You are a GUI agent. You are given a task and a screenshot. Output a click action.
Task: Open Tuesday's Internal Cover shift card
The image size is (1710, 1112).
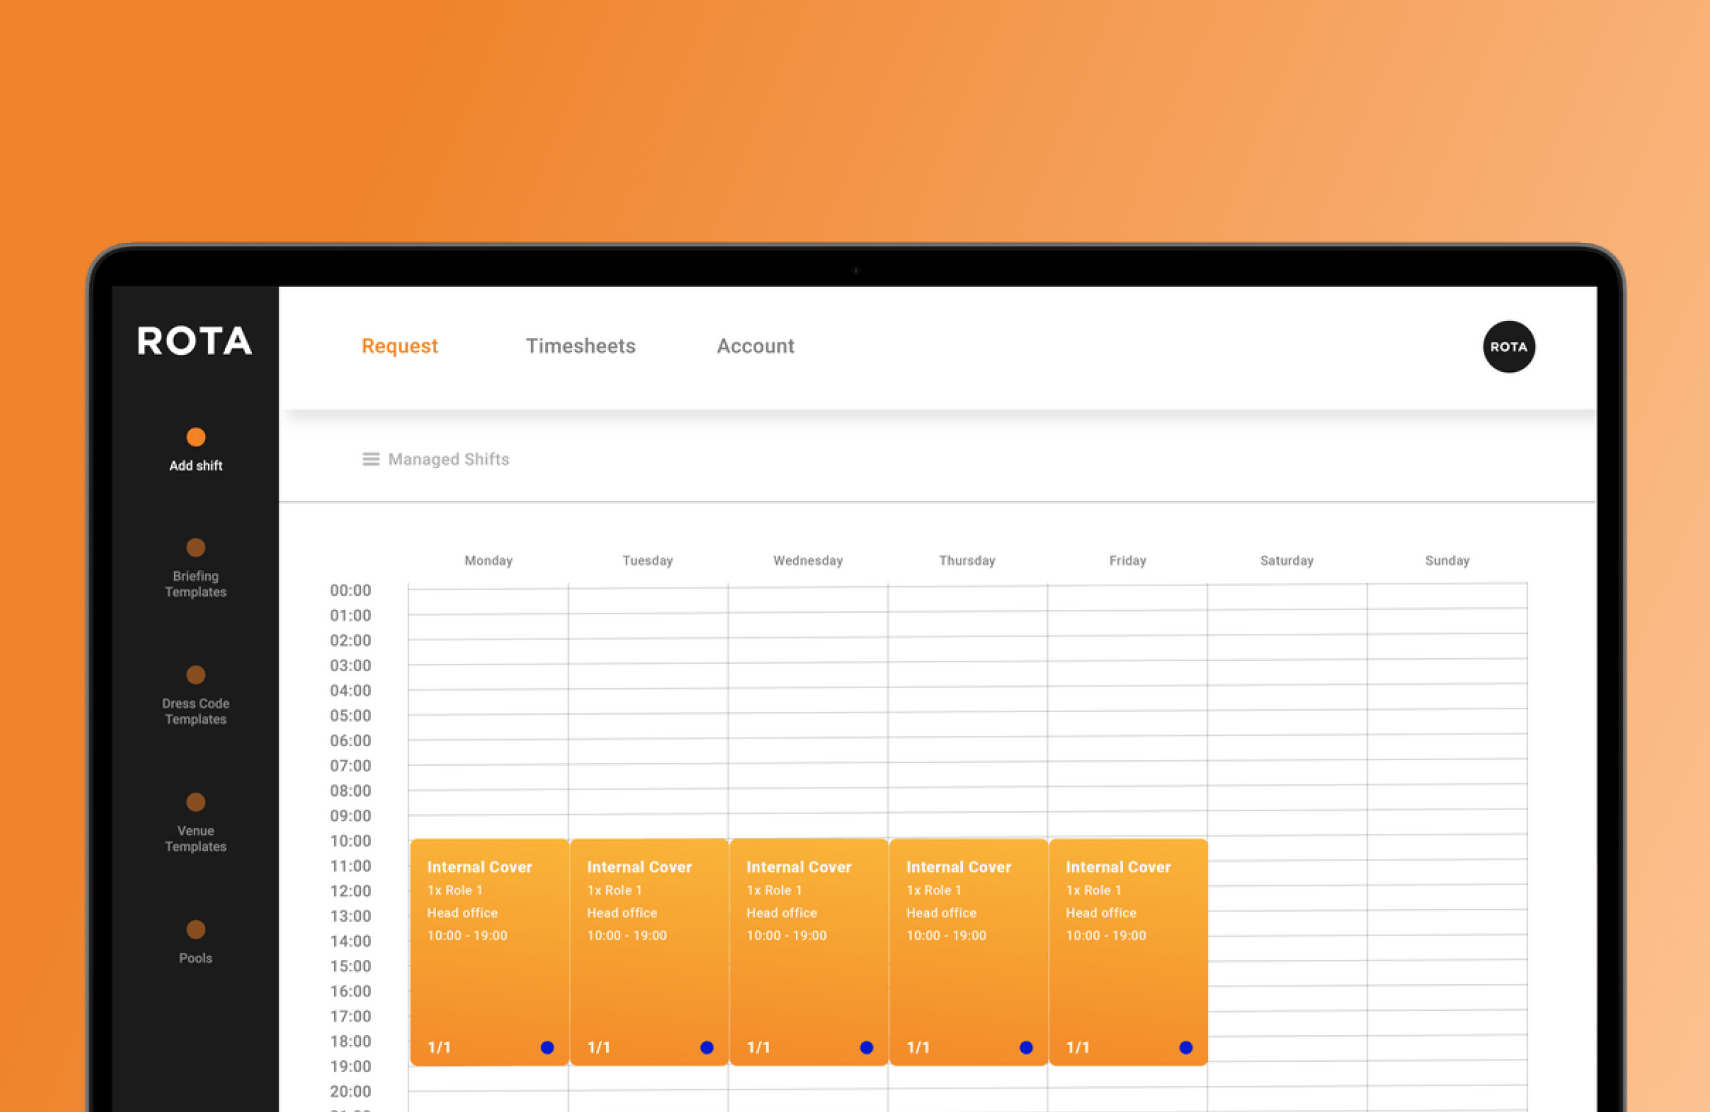pyautogui.click(x=649, y=952)
